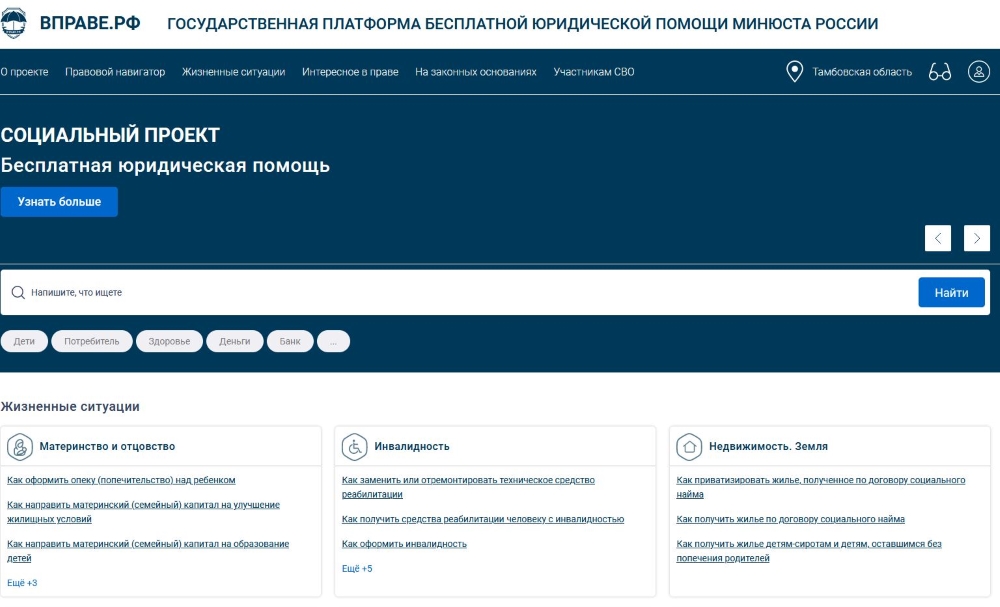
Task: Expand more search tags with ellipsis chip
Action: (333, 342)
